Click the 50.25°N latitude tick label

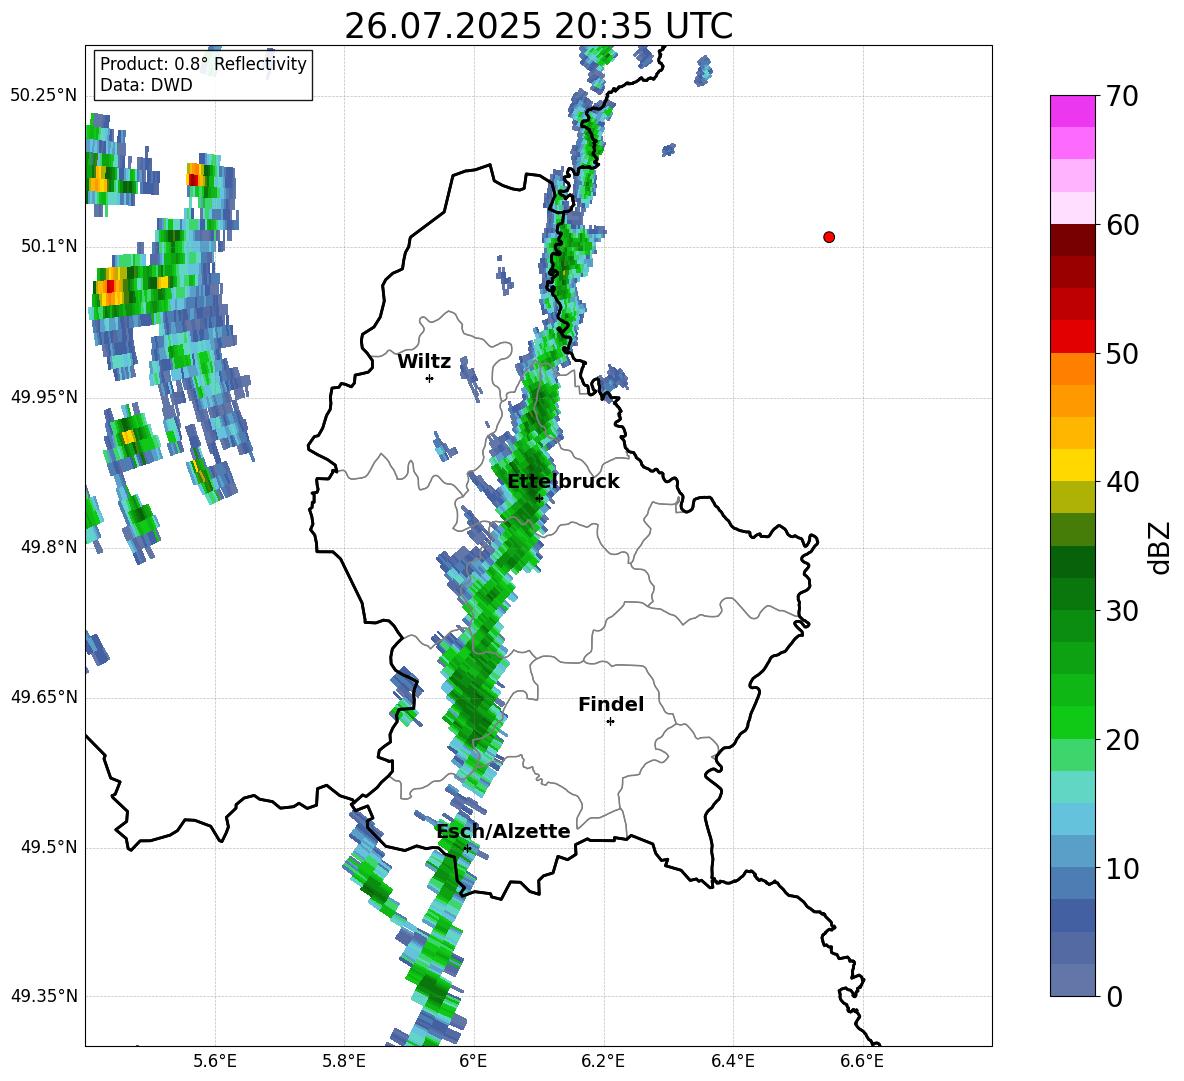coord(44,96)
